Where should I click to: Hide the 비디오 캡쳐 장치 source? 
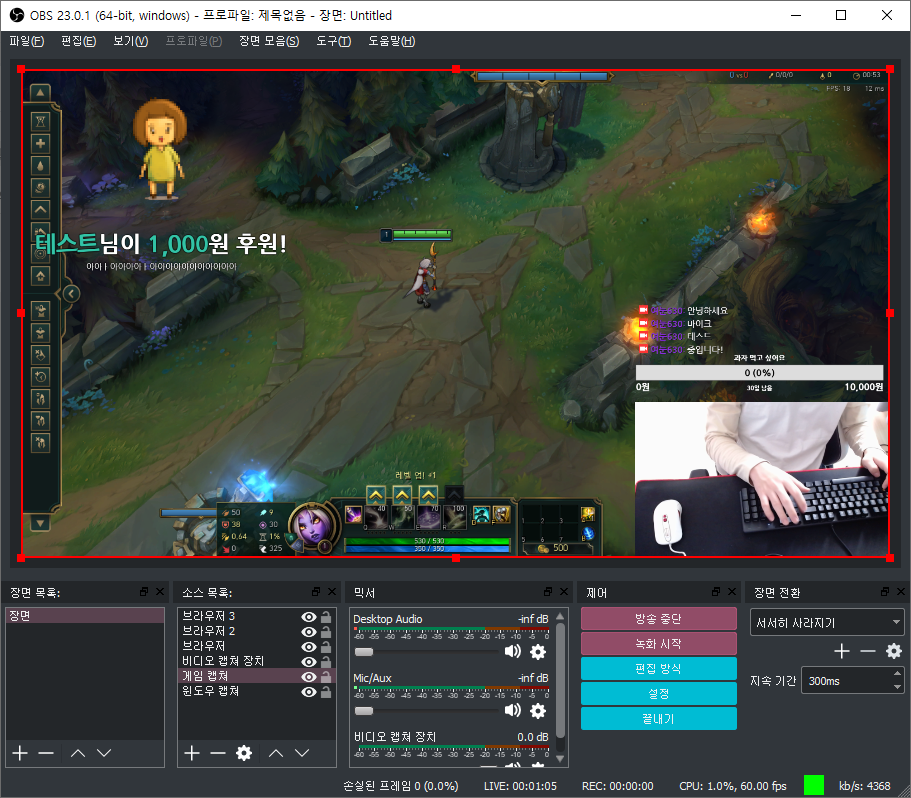pyautogui.click(x=309, y=662)
